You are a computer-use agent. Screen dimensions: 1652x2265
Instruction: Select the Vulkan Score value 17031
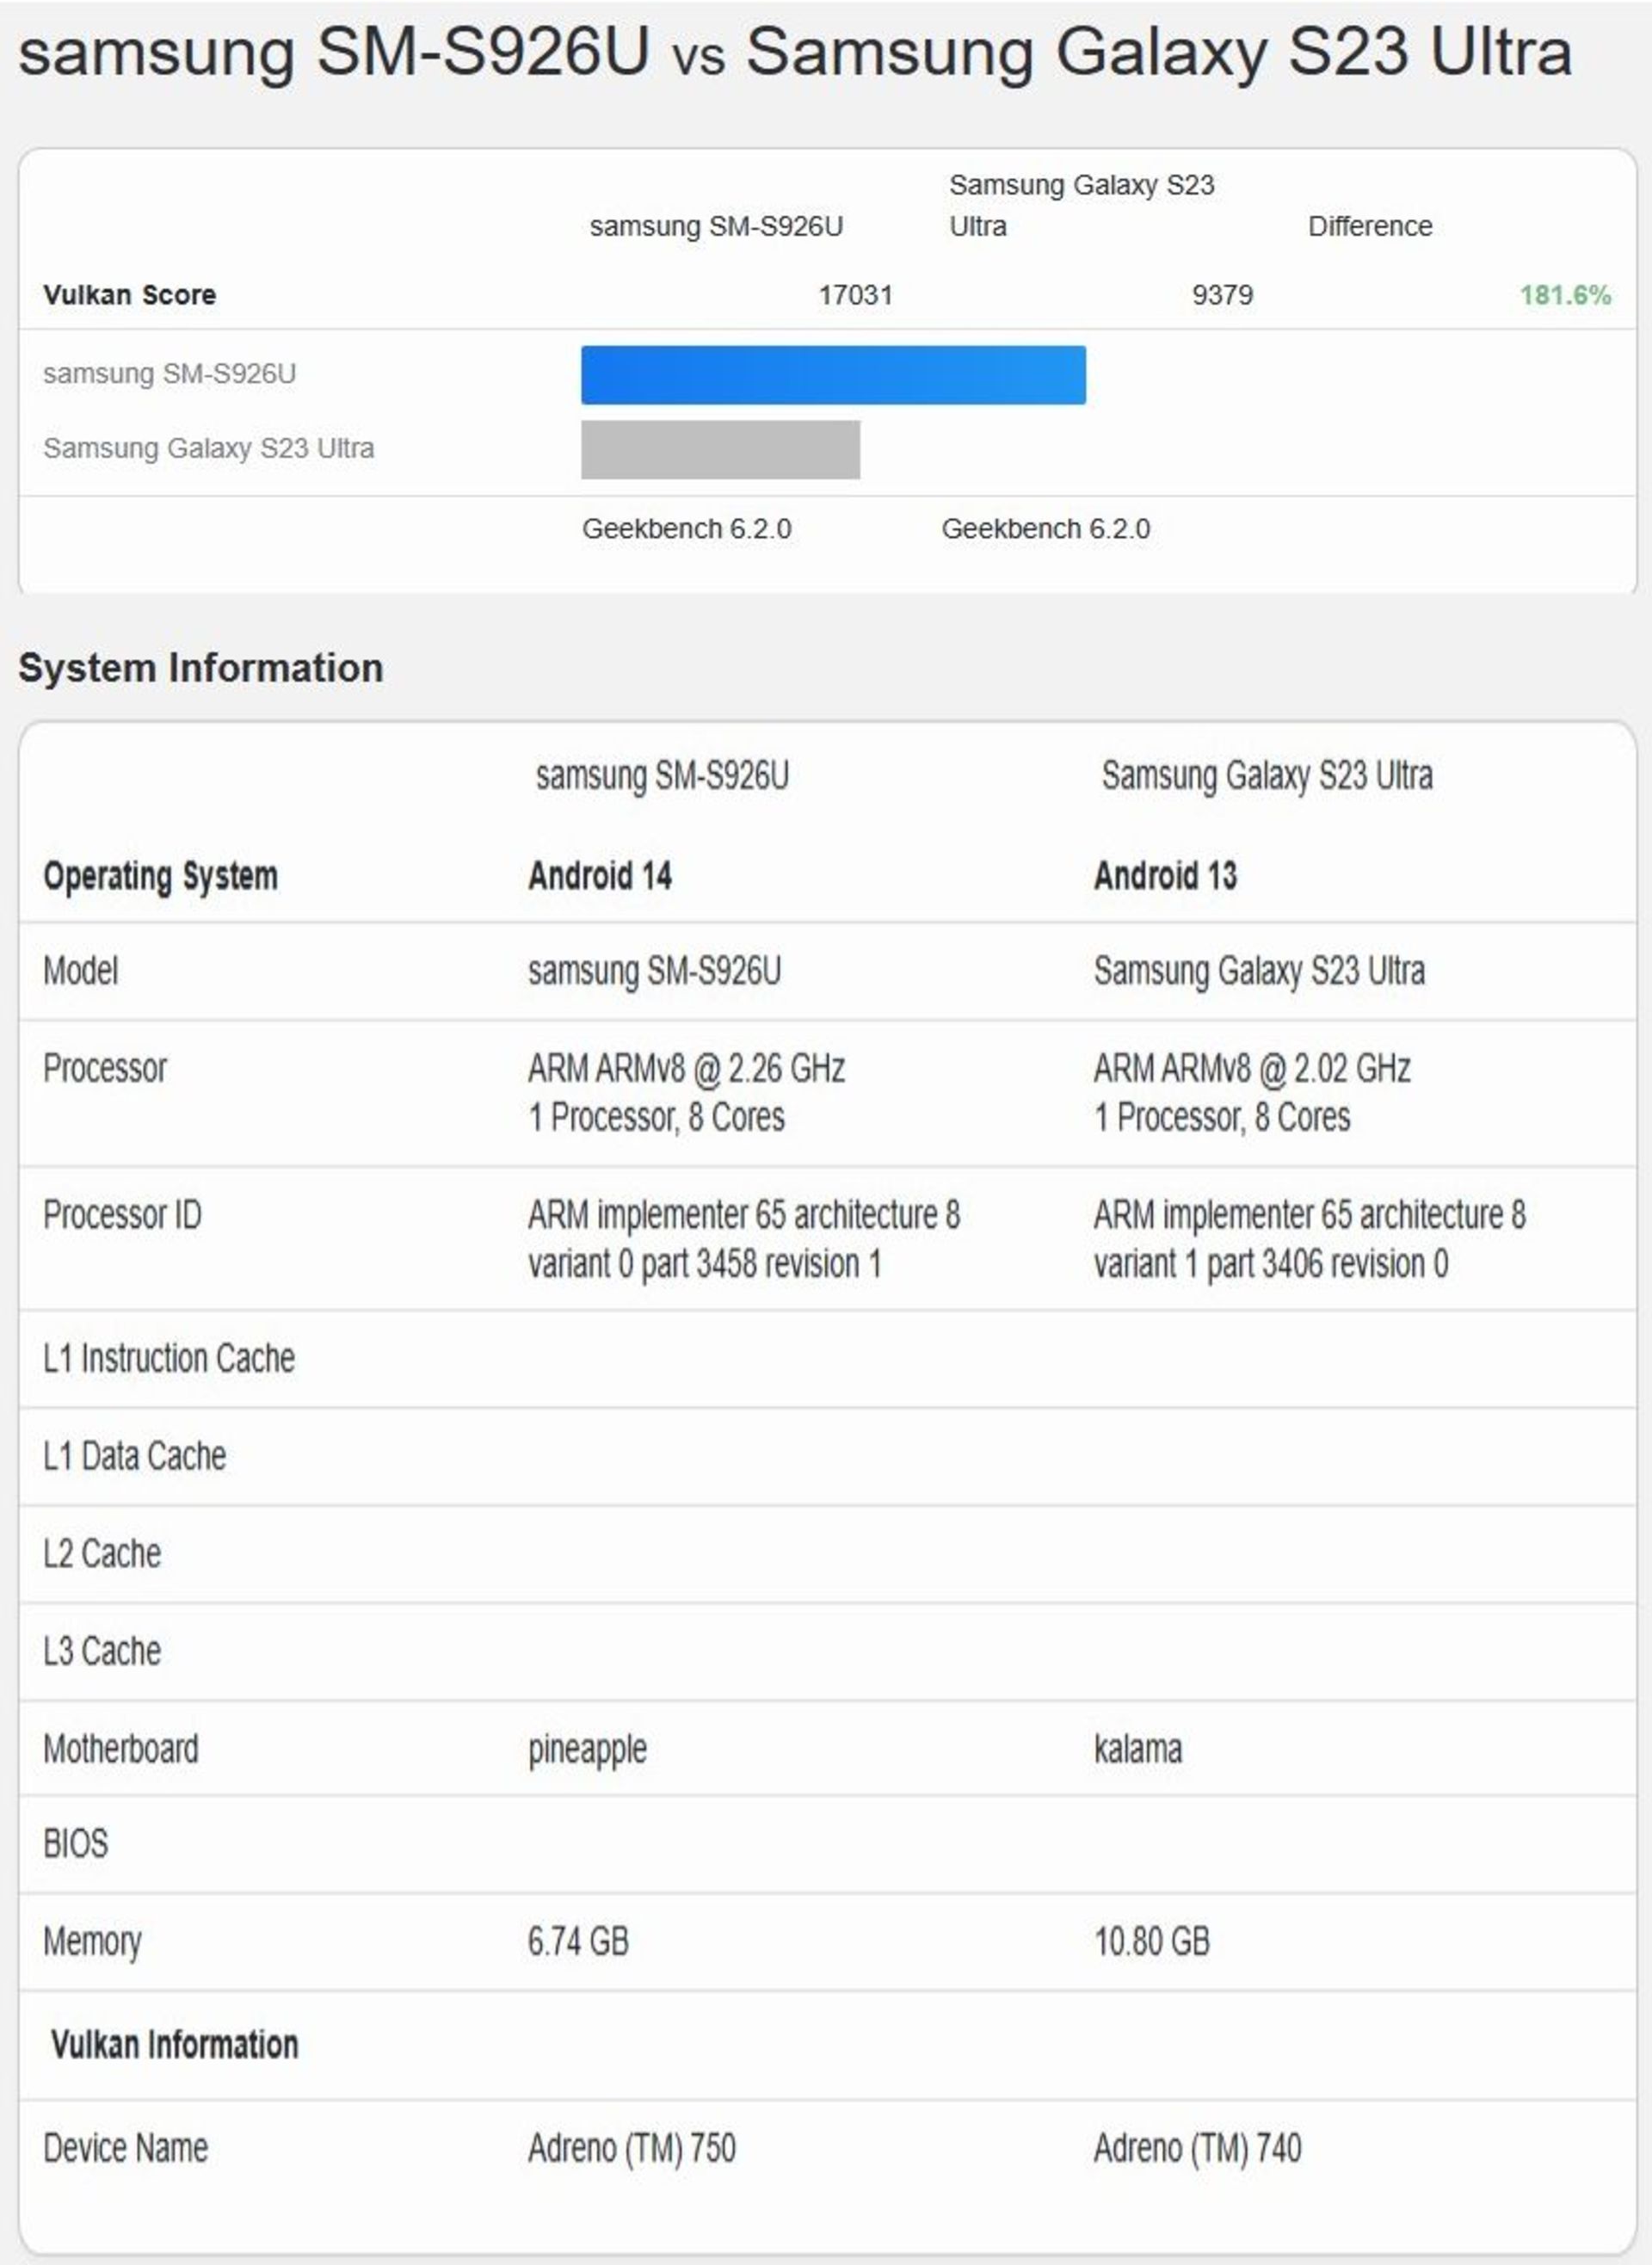[855, 295]
